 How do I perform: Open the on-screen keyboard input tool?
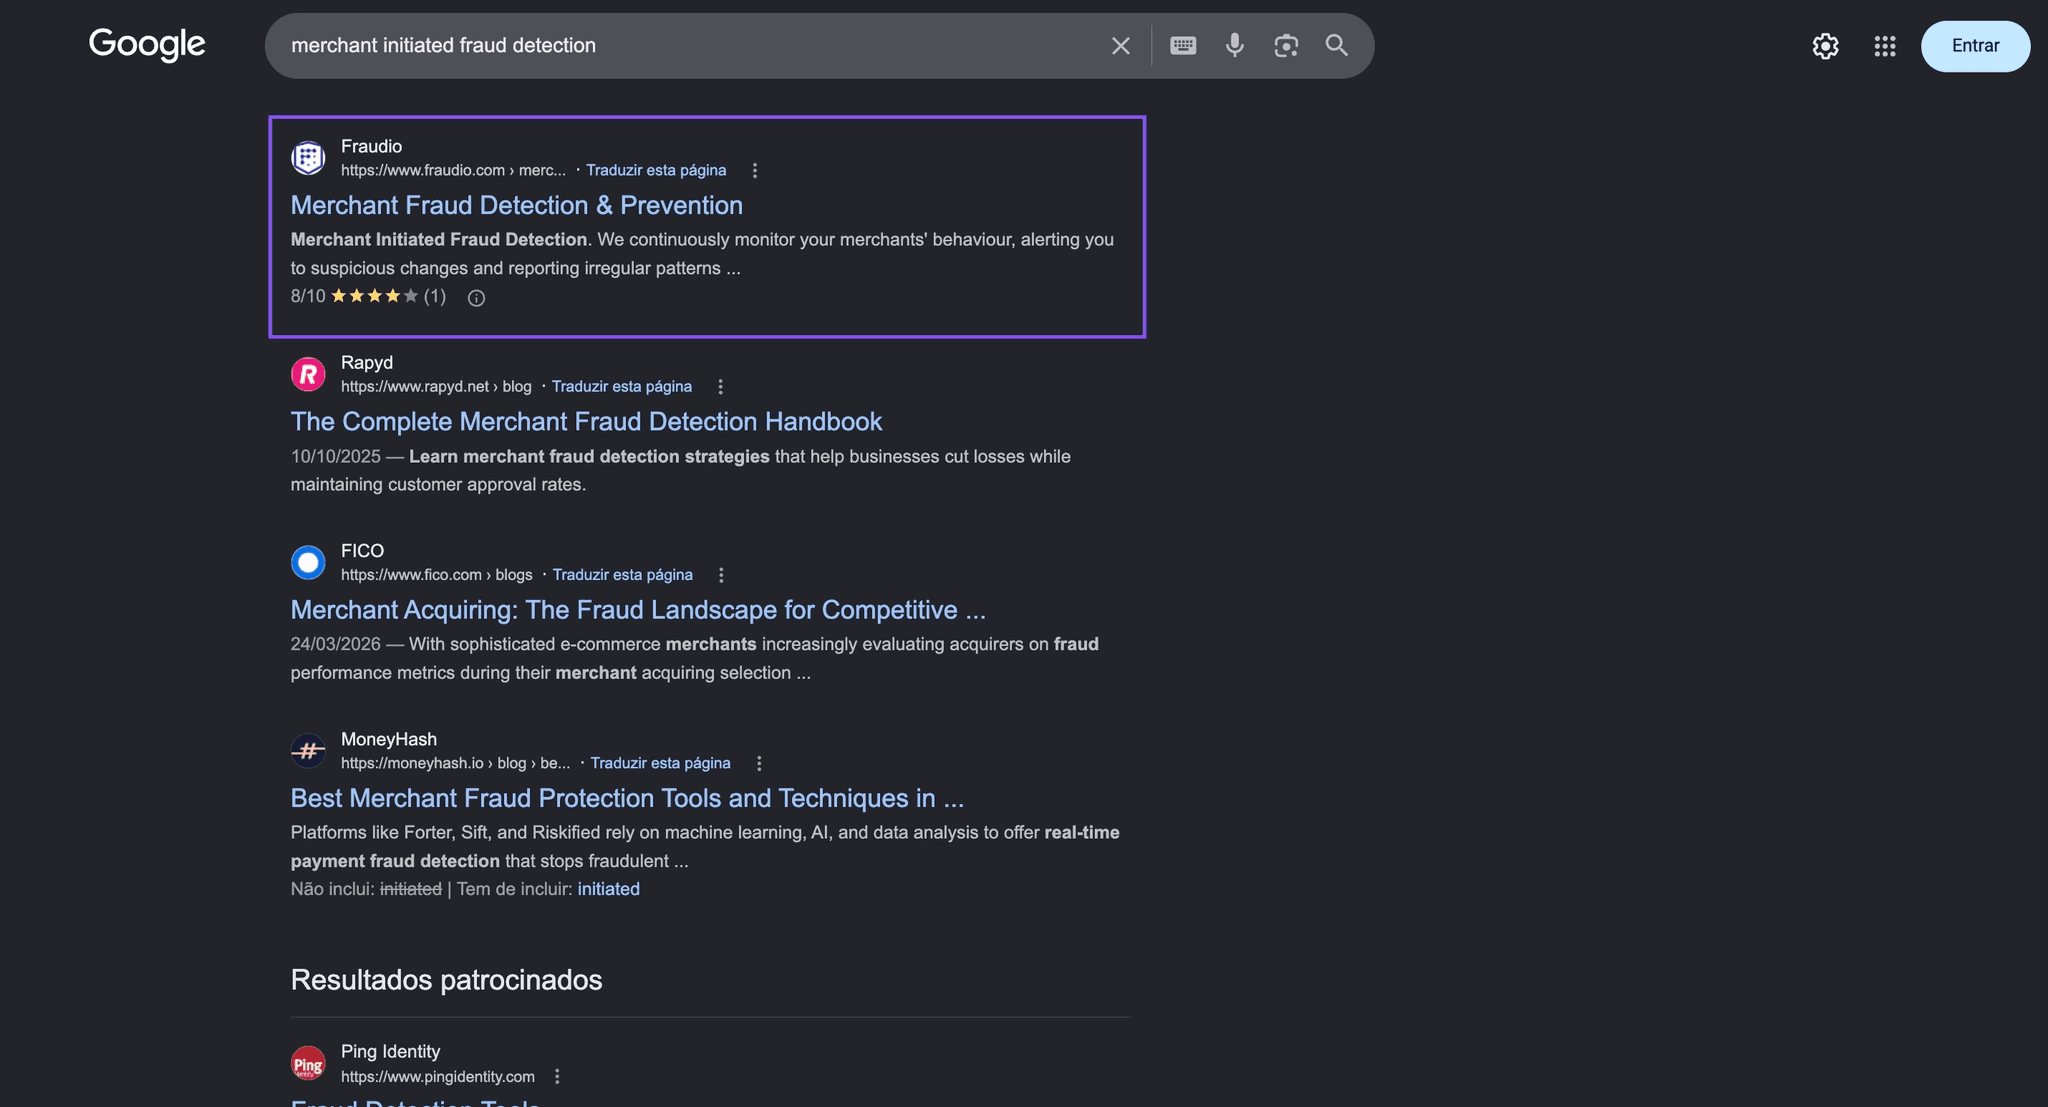coord(1183,45)
